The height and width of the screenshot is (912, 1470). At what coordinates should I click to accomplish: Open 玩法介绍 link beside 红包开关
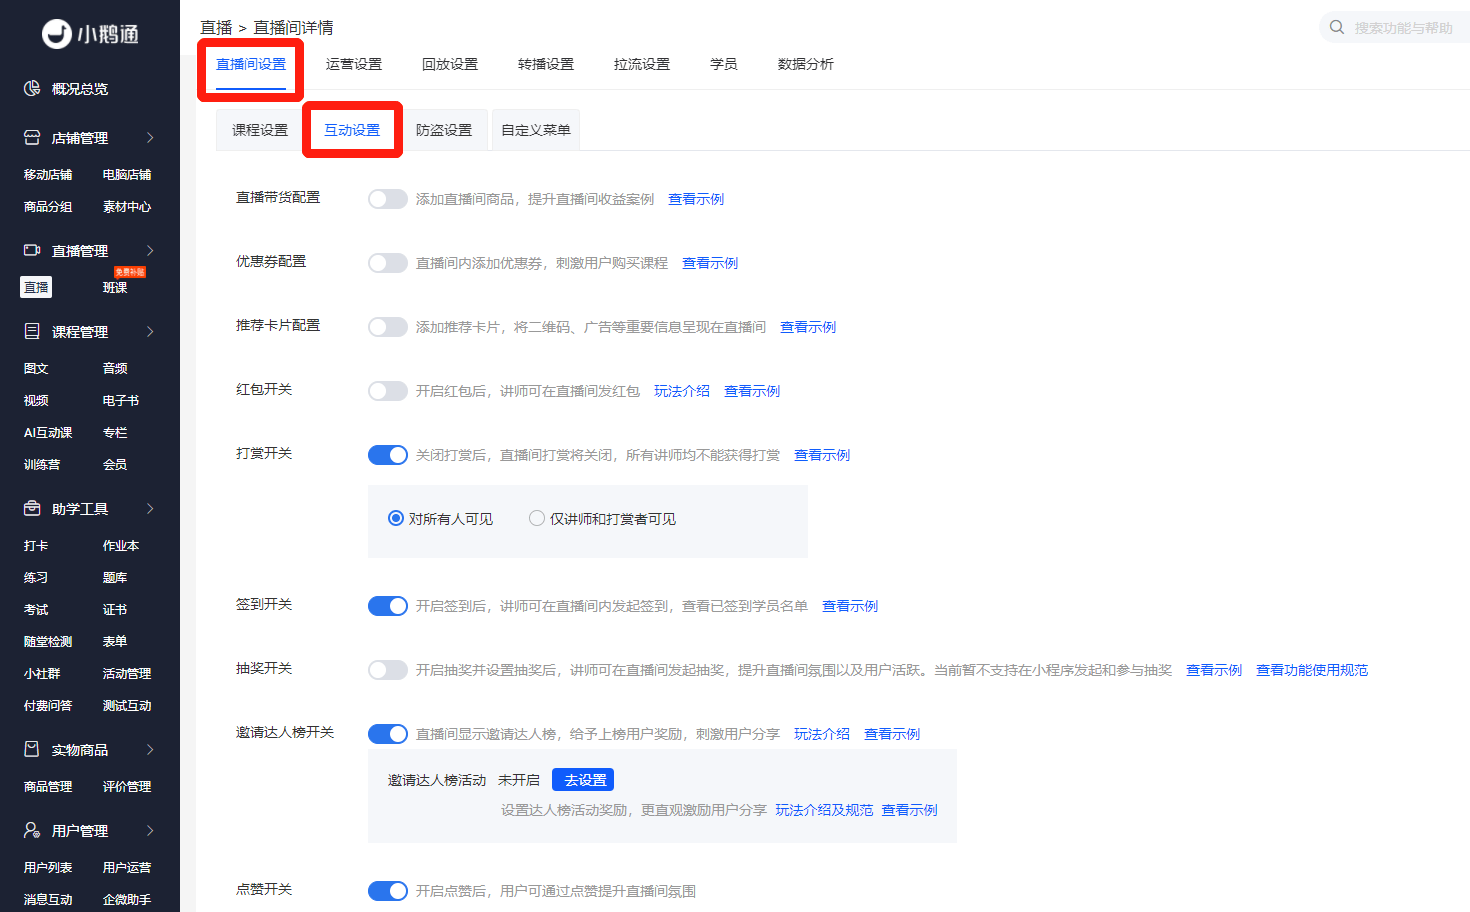tap(681, 390)
